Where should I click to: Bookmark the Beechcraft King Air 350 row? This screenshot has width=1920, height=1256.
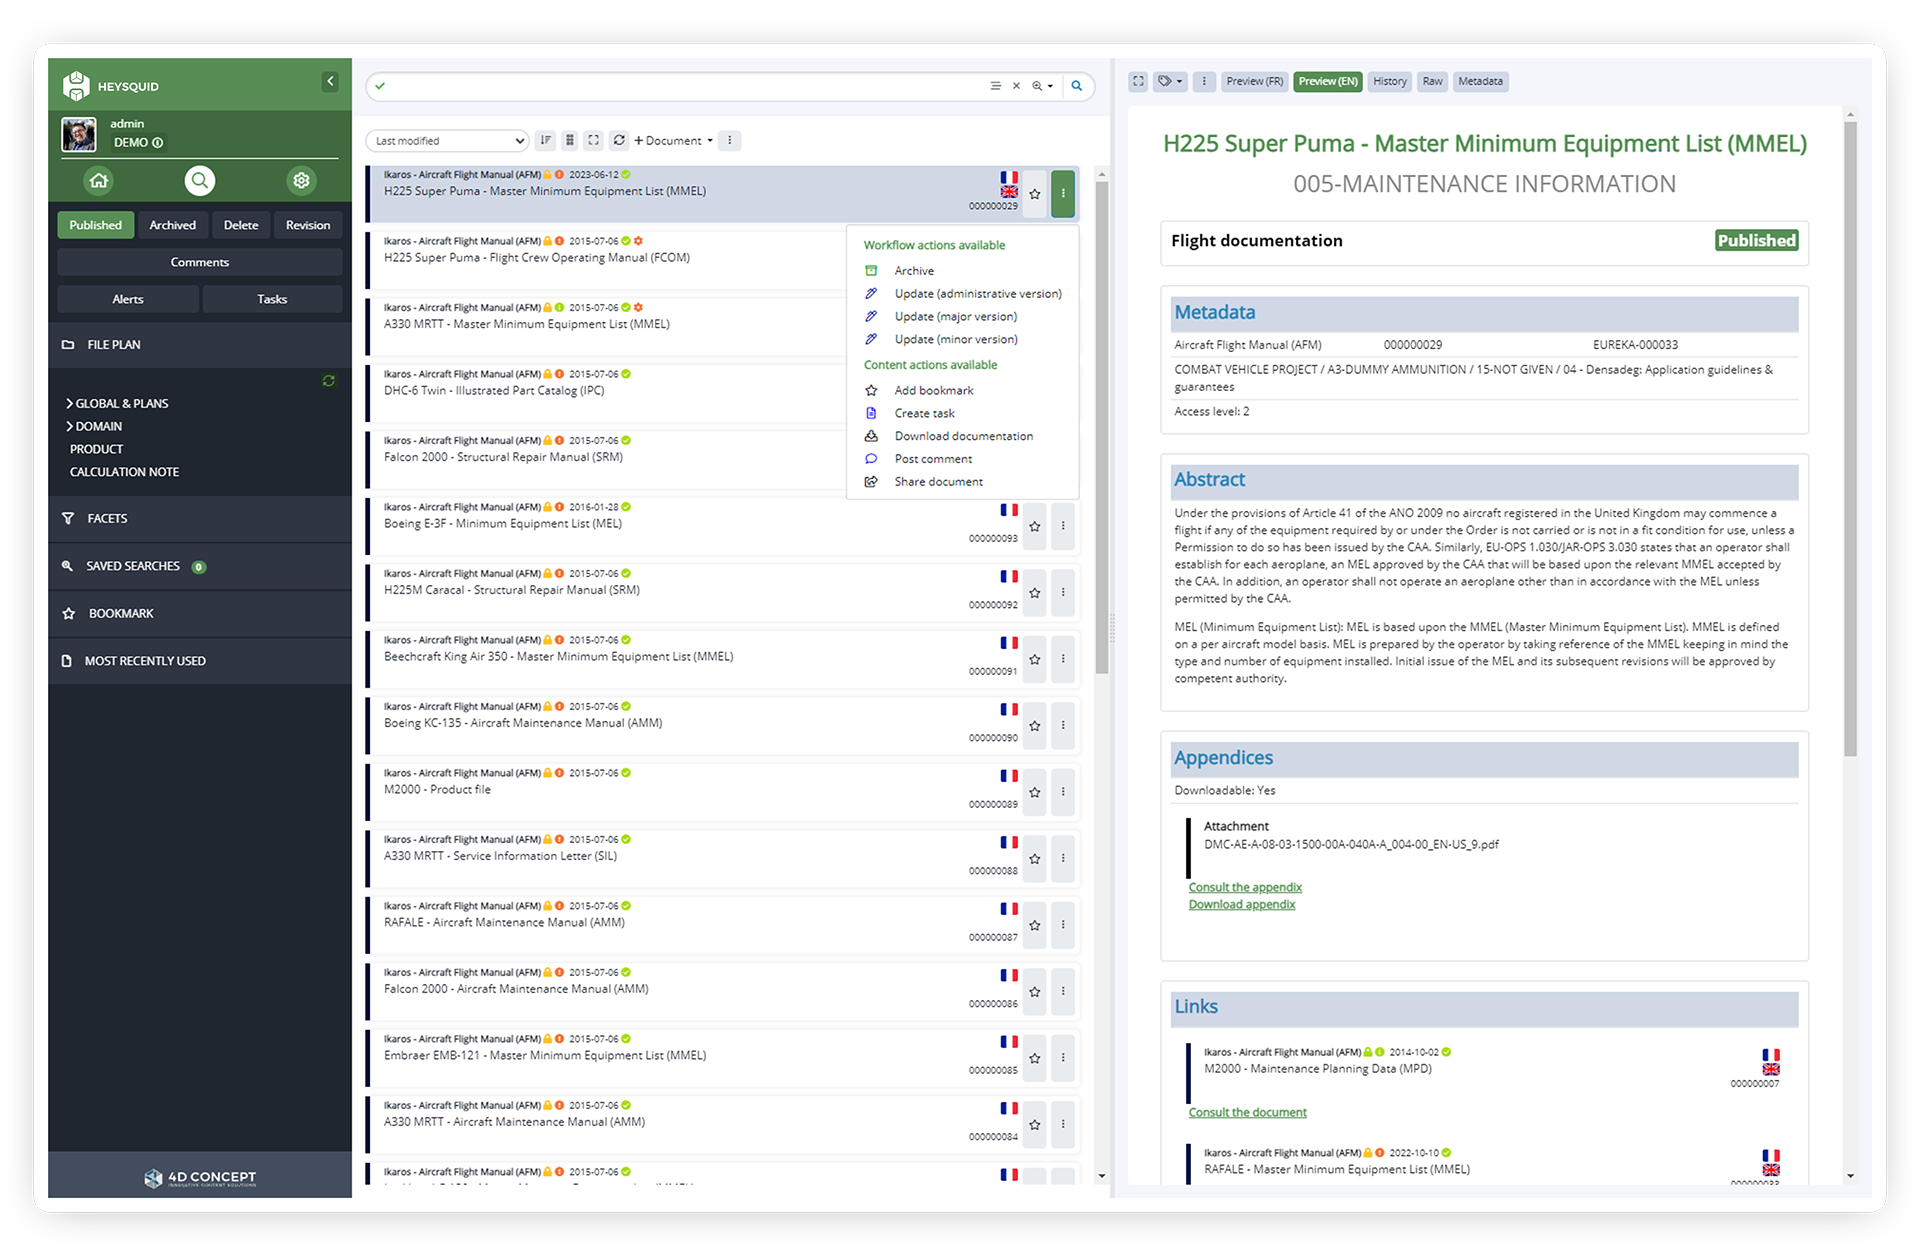[1035, 660]
